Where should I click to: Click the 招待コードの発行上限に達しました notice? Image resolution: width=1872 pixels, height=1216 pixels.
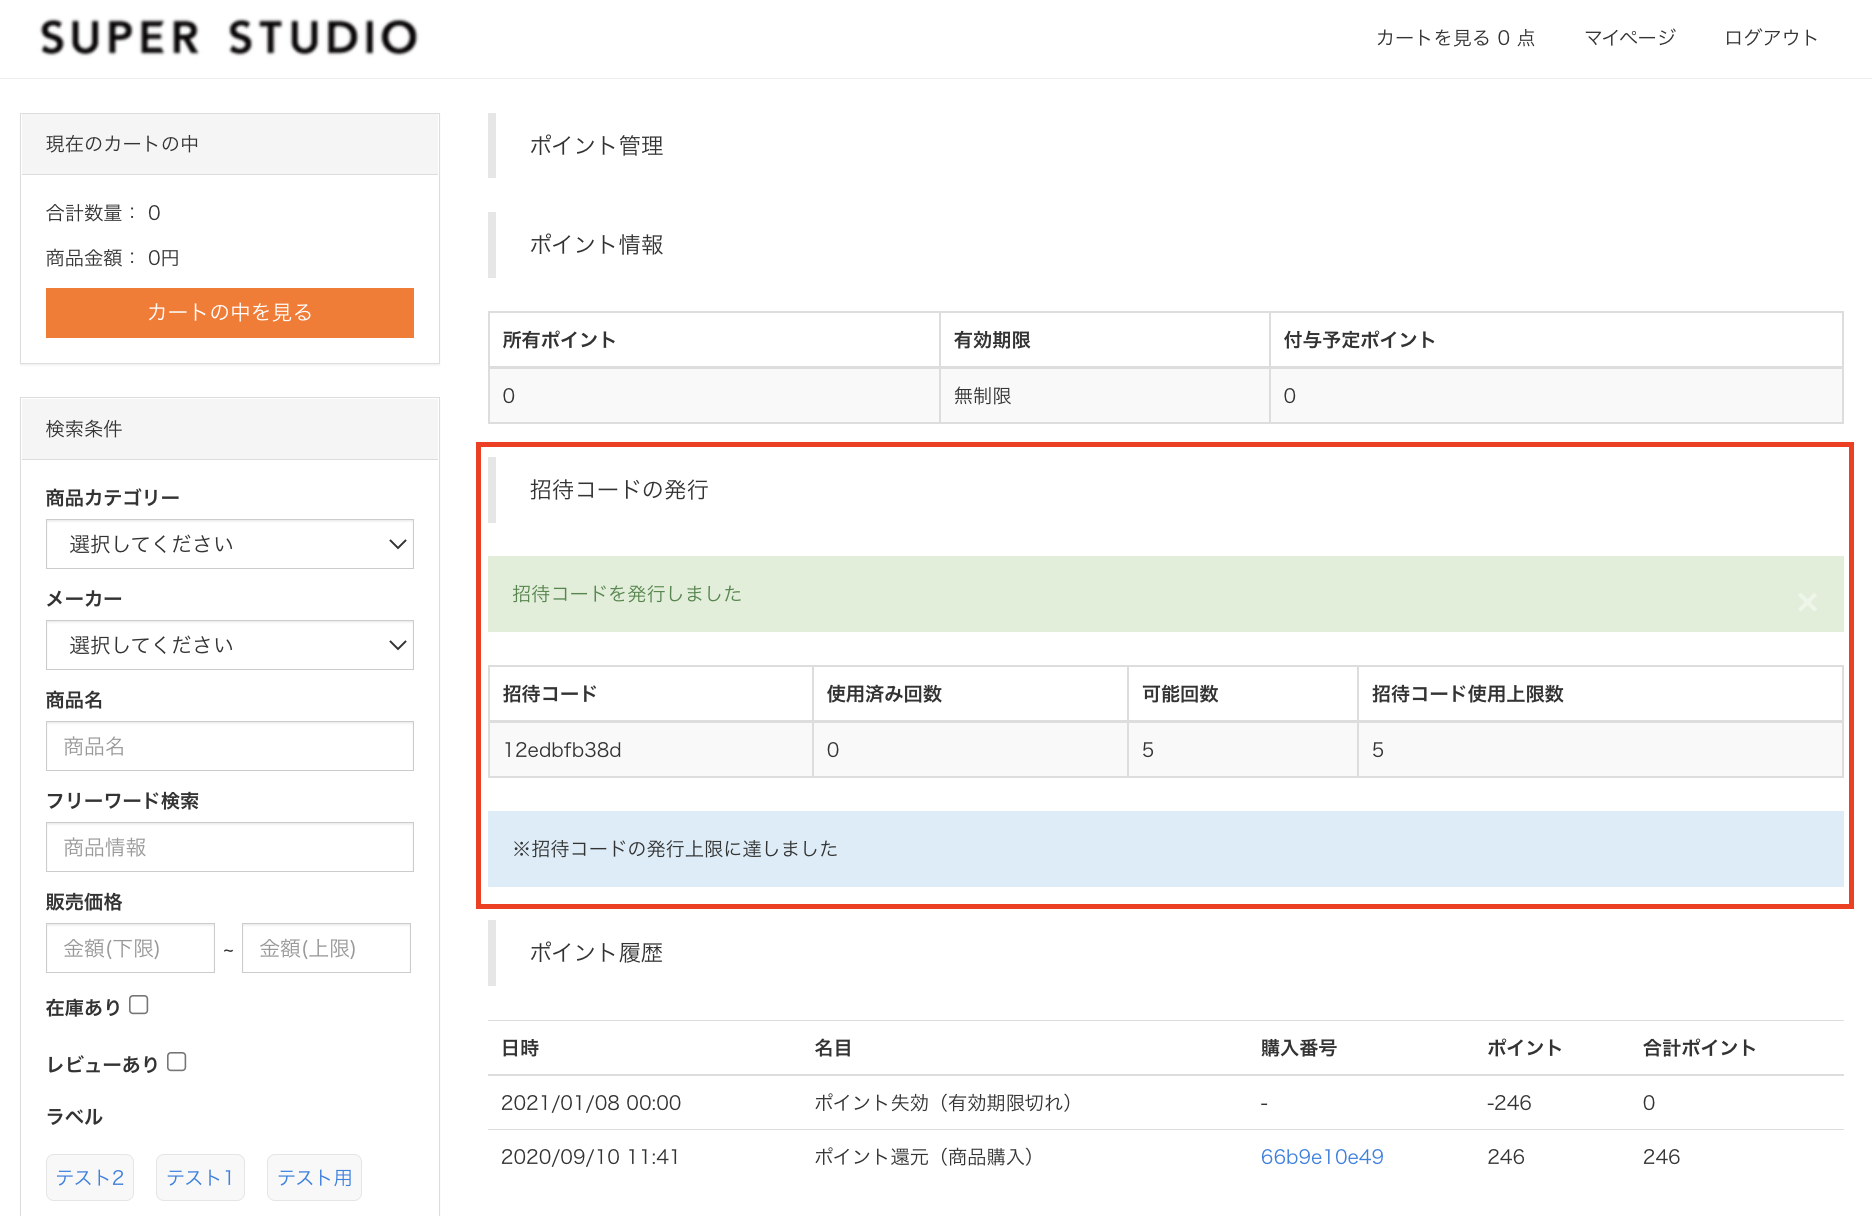tap(1166, 849)
